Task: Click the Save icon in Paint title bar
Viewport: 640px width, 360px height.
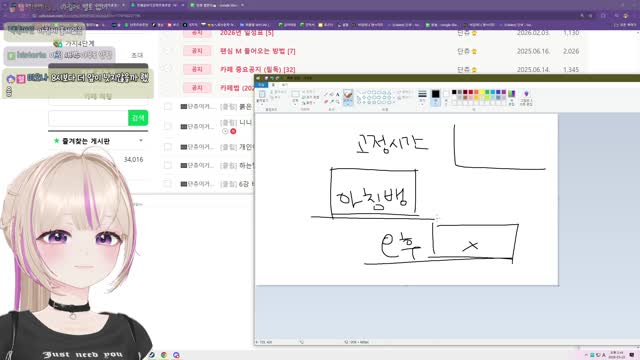Action: coord(266,78)
